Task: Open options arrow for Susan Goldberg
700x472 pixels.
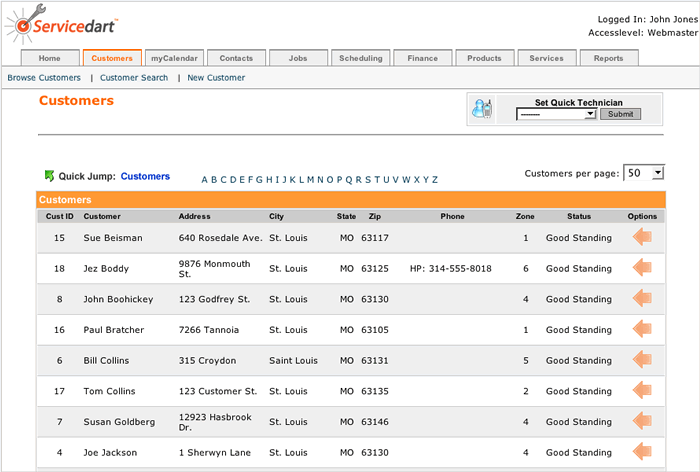Action: tap(642, 422)
